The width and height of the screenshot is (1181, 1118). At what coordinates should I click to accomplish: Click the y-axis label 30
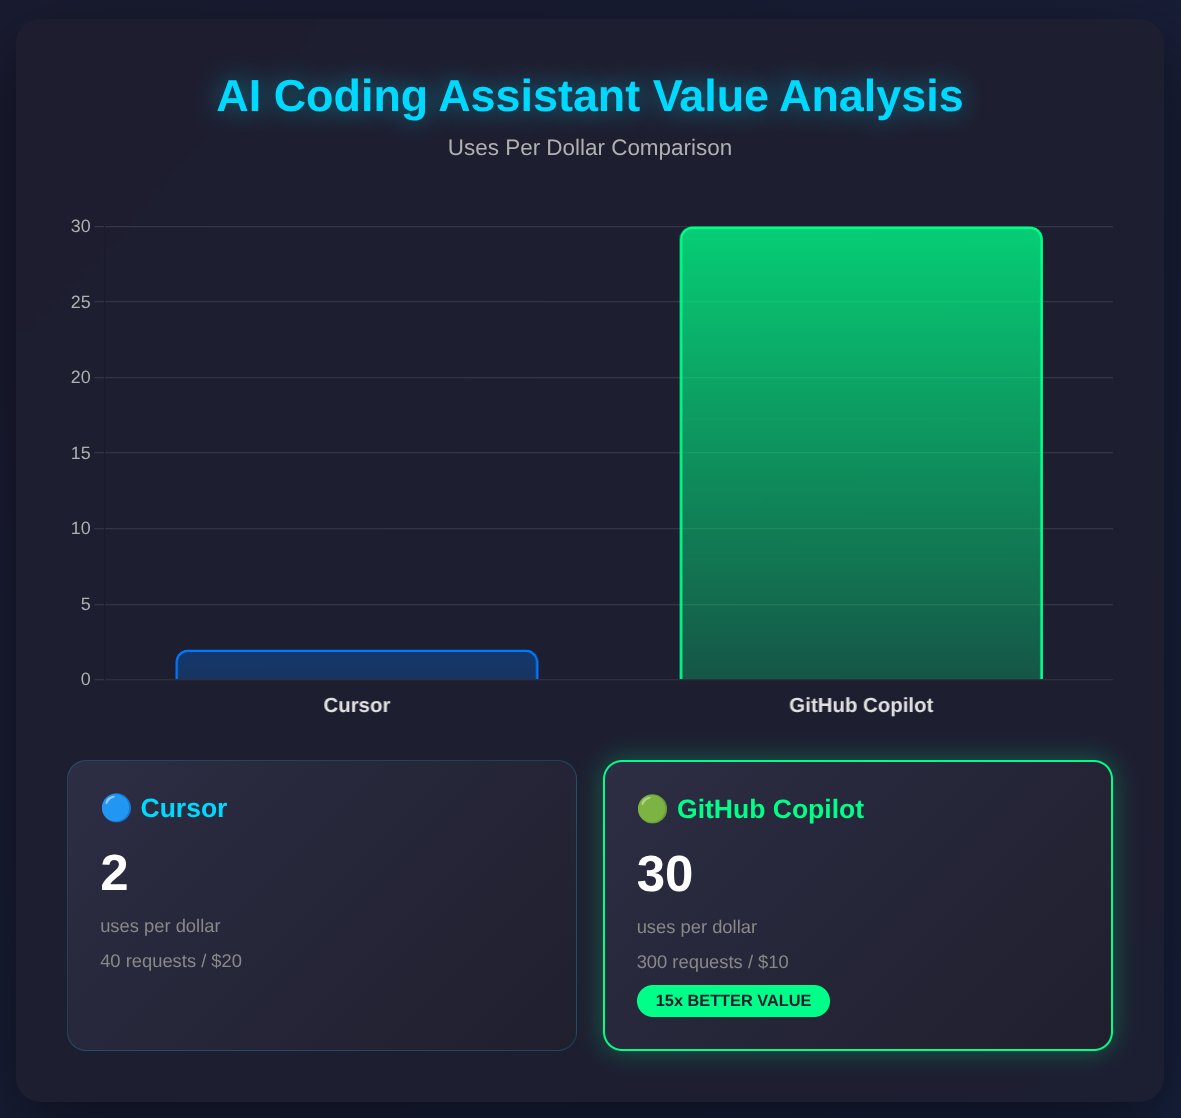pyautogui.click(x=81, y=226)
